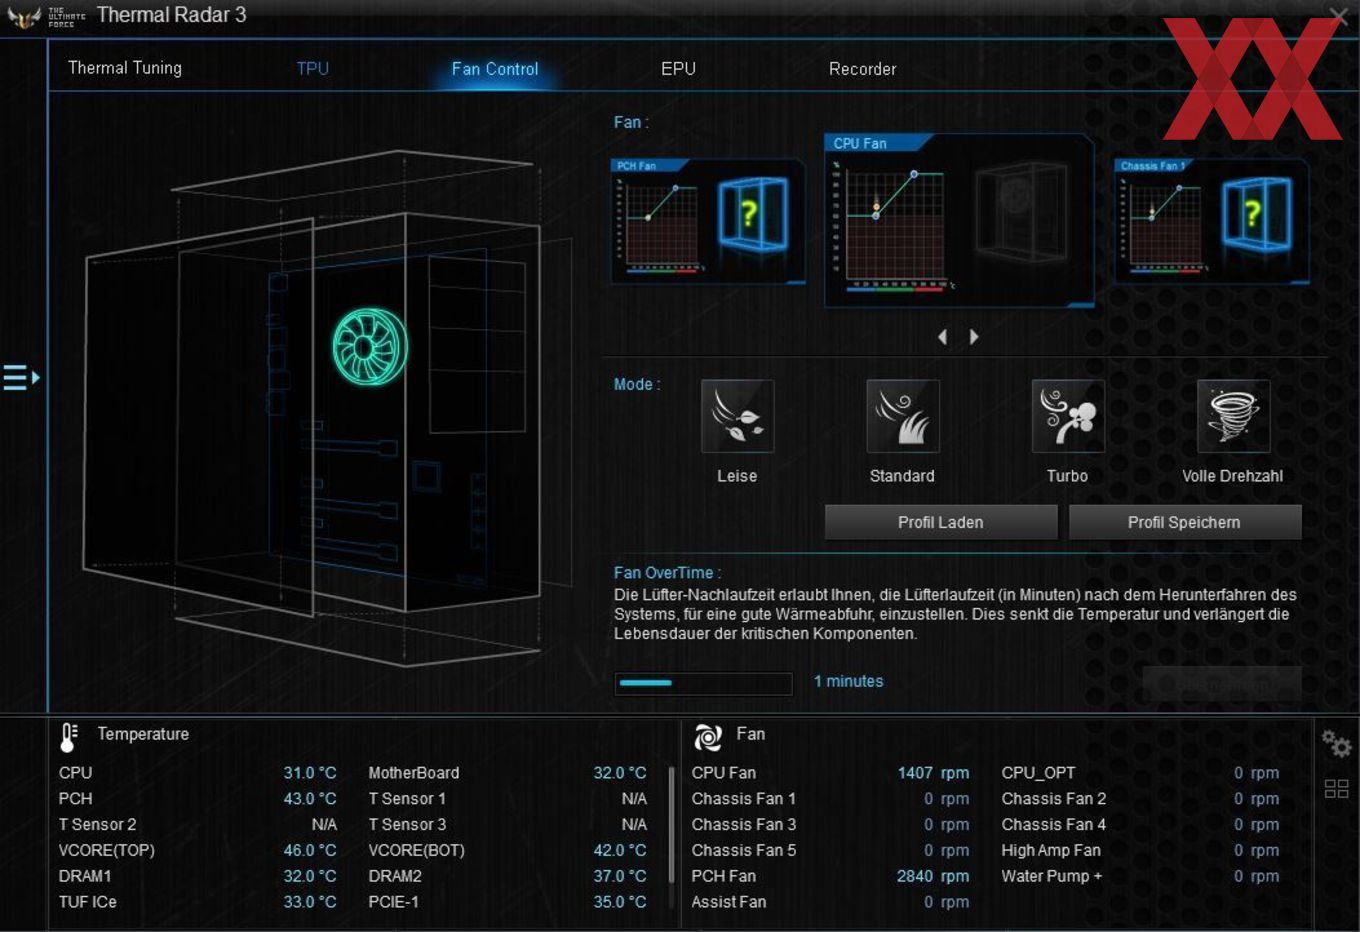The height and width of the screenshot is (932, 1360).
Task: Click the question-mark cube in PCH Fan card
Action: click(x=752, y=213)
